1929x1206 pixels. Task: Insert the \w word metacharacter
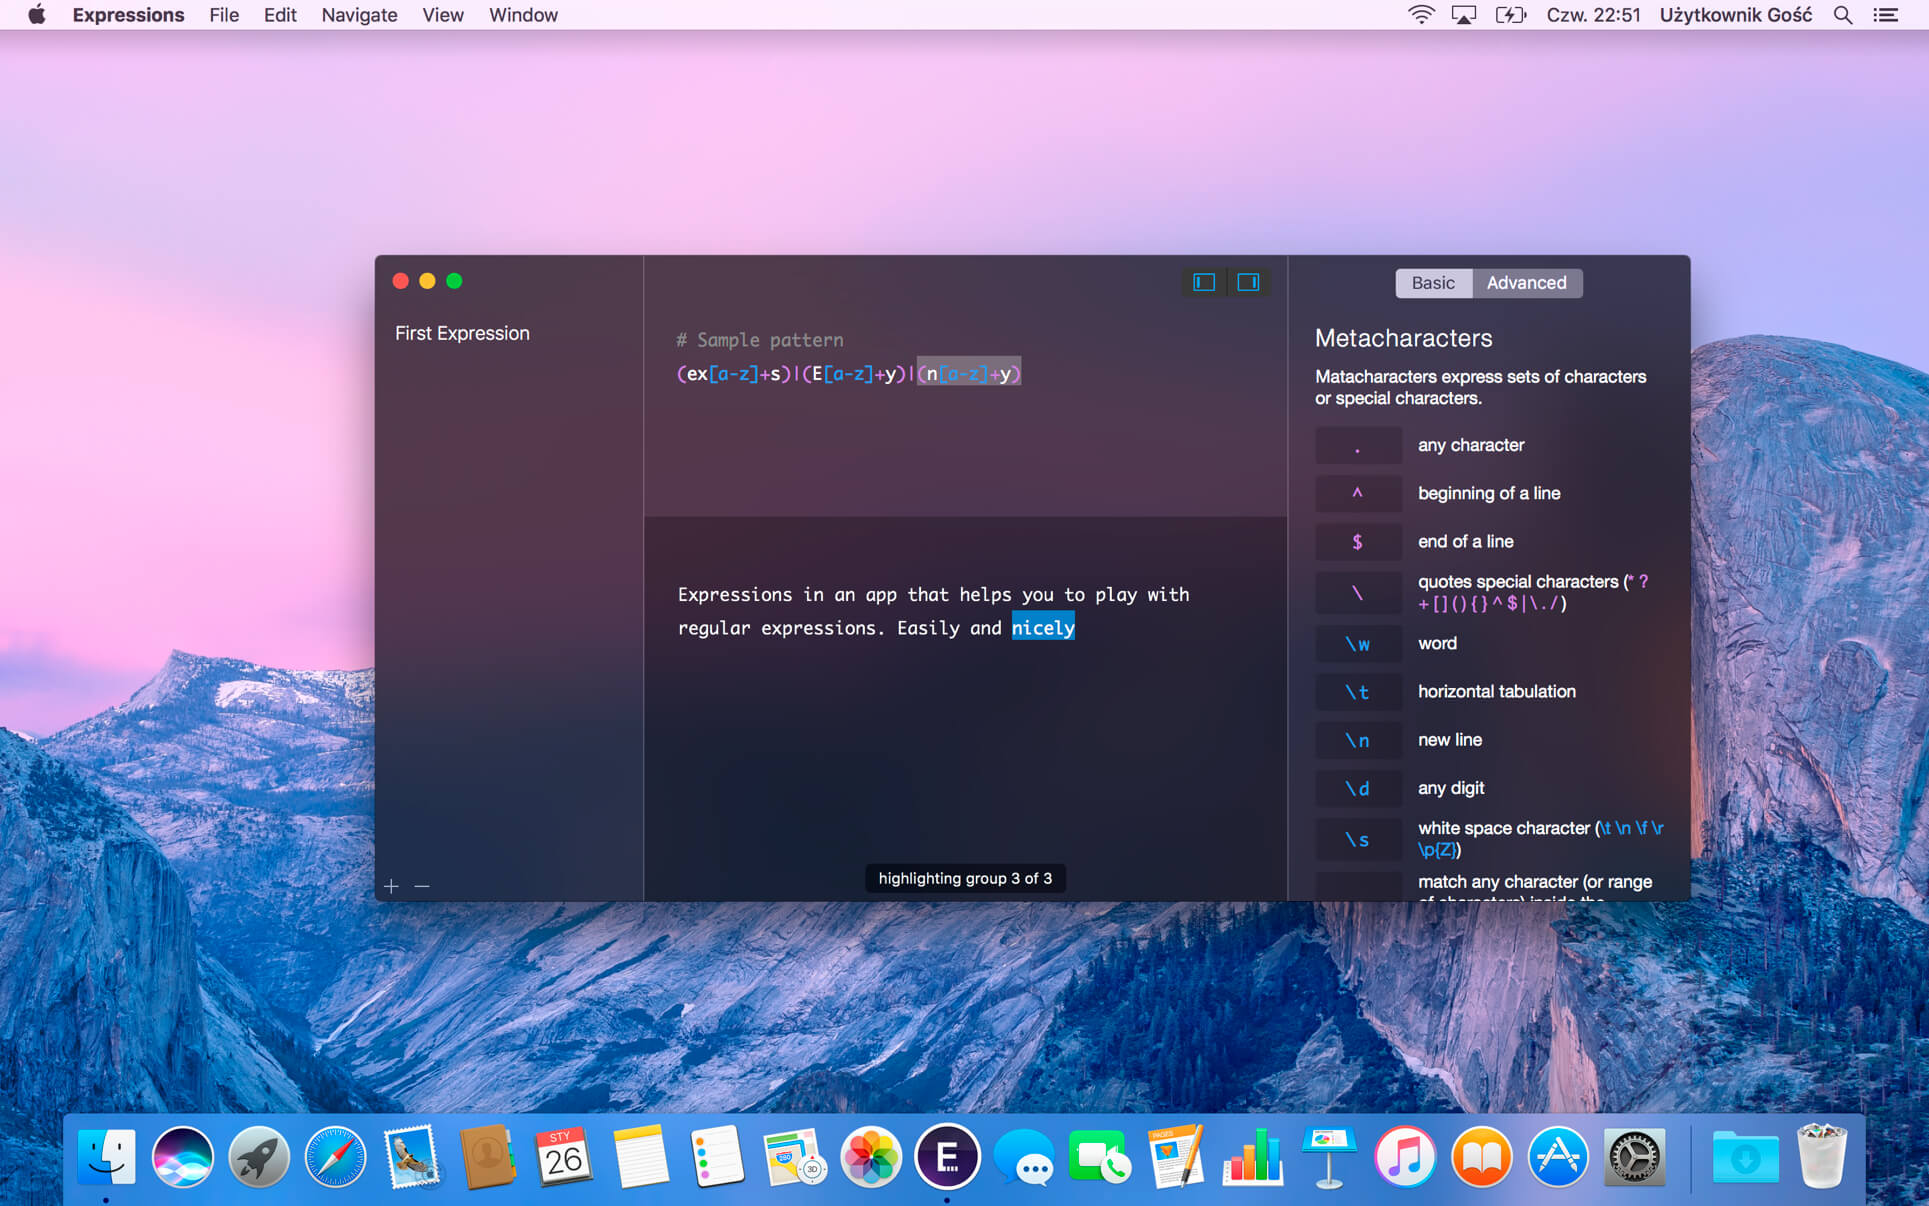coord(1357,644)
